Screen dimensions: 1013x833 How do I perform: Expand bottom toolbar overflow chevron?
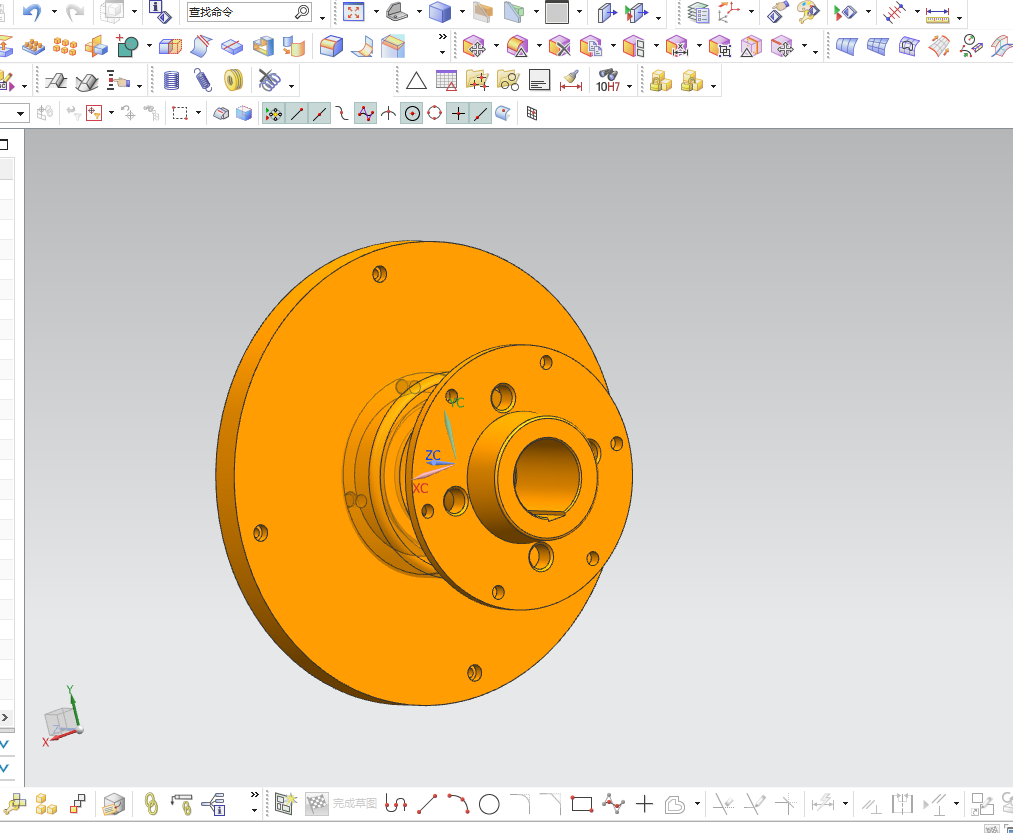coord(255,794)
